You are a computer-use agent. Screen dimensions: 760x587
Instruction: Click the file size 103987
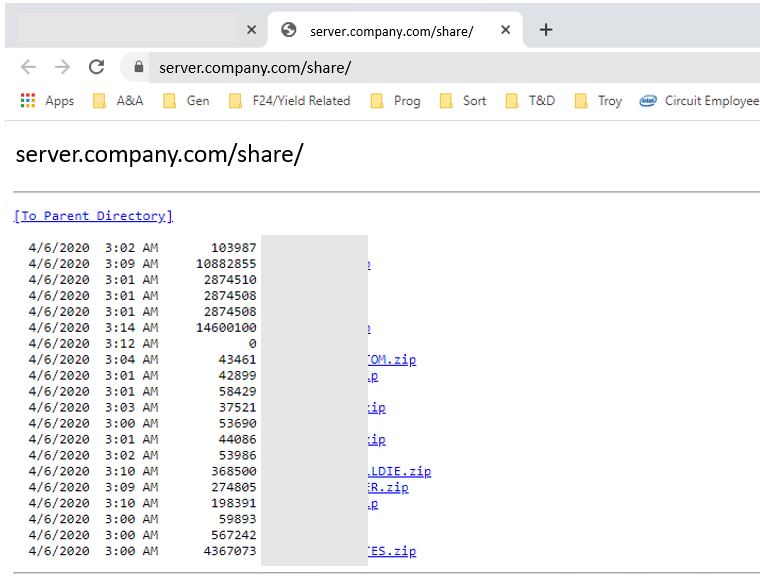click(x=234, y=248)
